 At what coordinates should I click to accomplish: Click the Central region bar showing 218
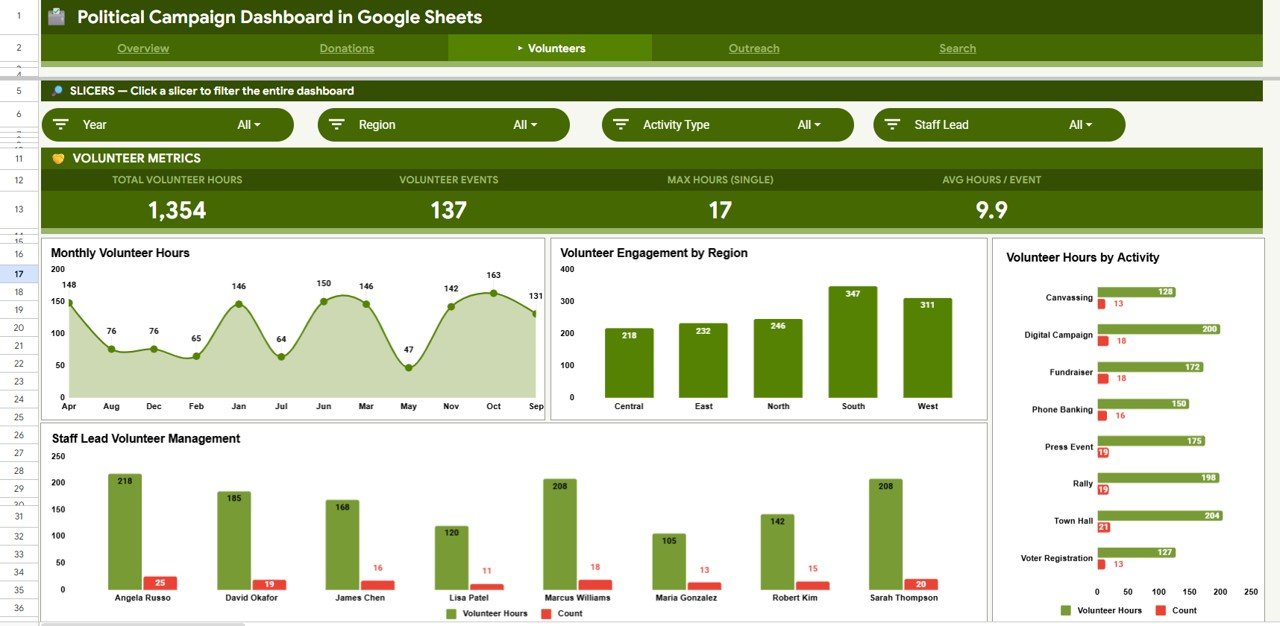tap(629, 363)
